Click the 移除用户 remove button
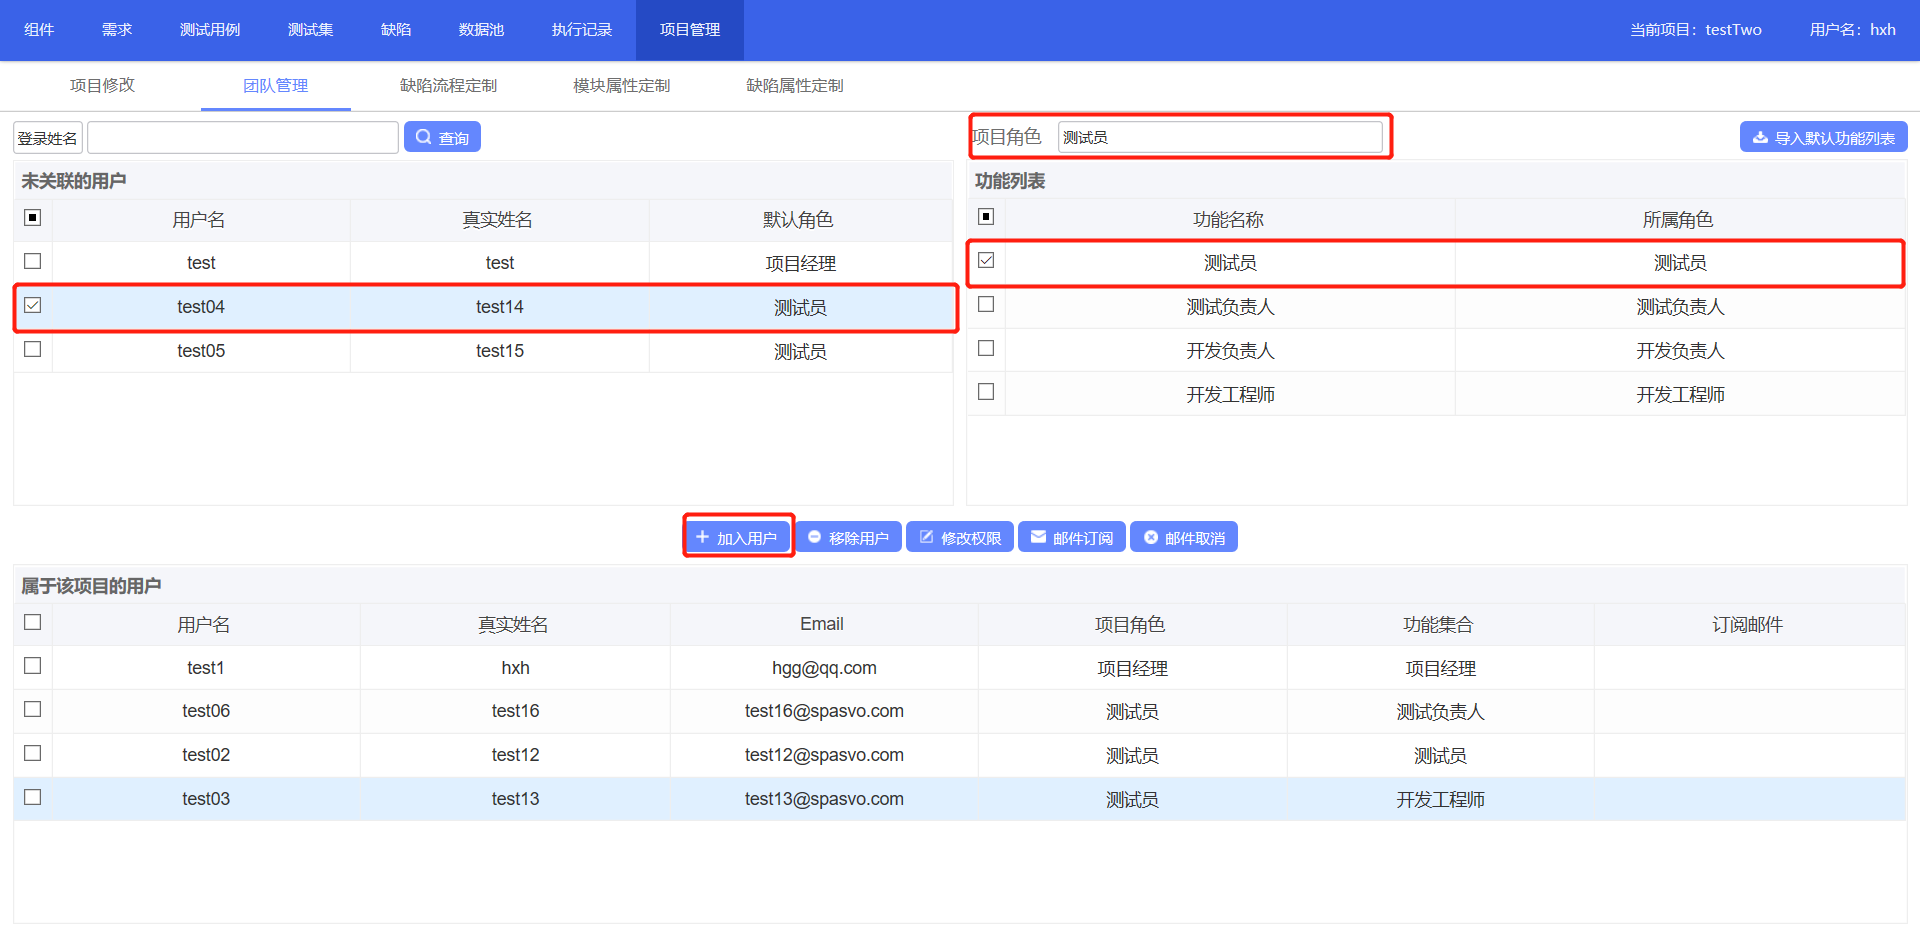This screenshot has height=931, width=1920. point(848,537)
